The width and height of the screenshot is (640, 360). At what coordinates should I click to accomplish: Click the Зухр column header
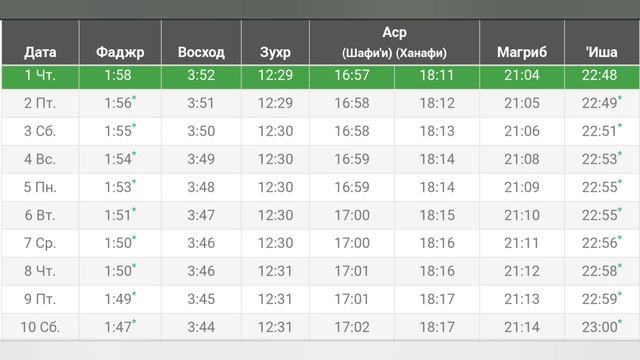[x=276, y=52]
